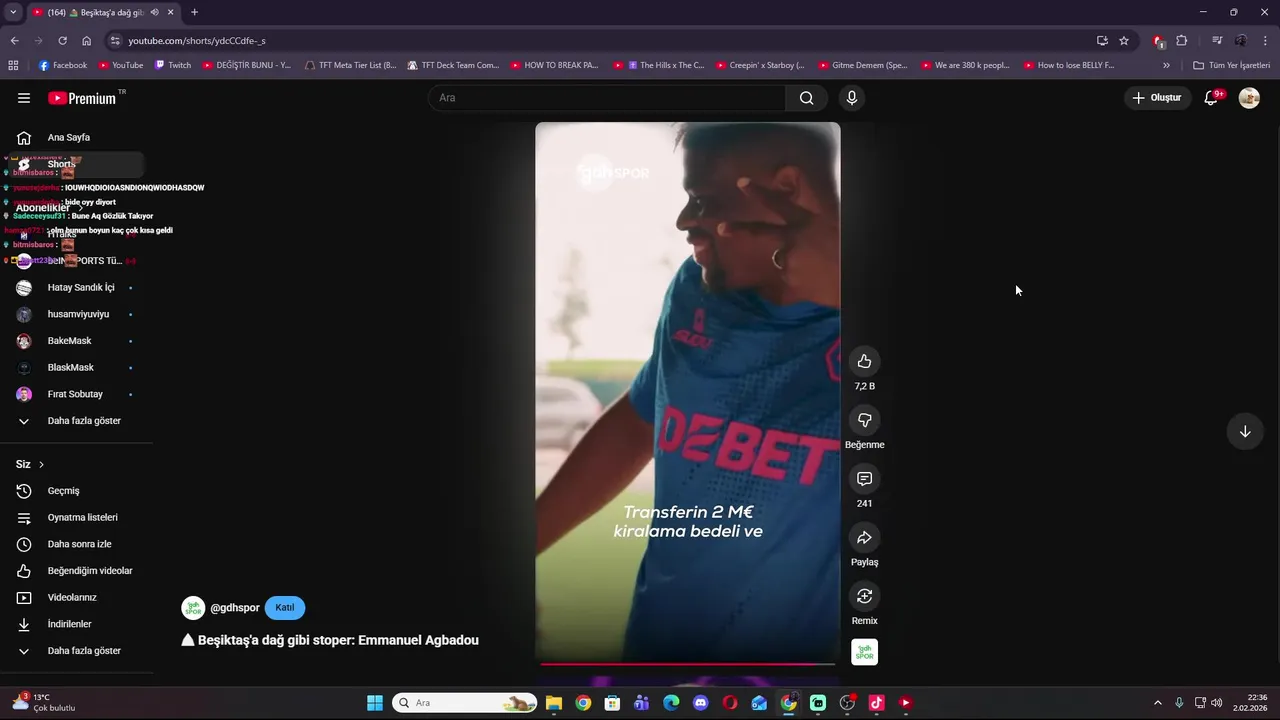Show more bookmarks with the chevron
Image resolution: width=1280 pixels, height=720 pixels.
(1166, 65)
